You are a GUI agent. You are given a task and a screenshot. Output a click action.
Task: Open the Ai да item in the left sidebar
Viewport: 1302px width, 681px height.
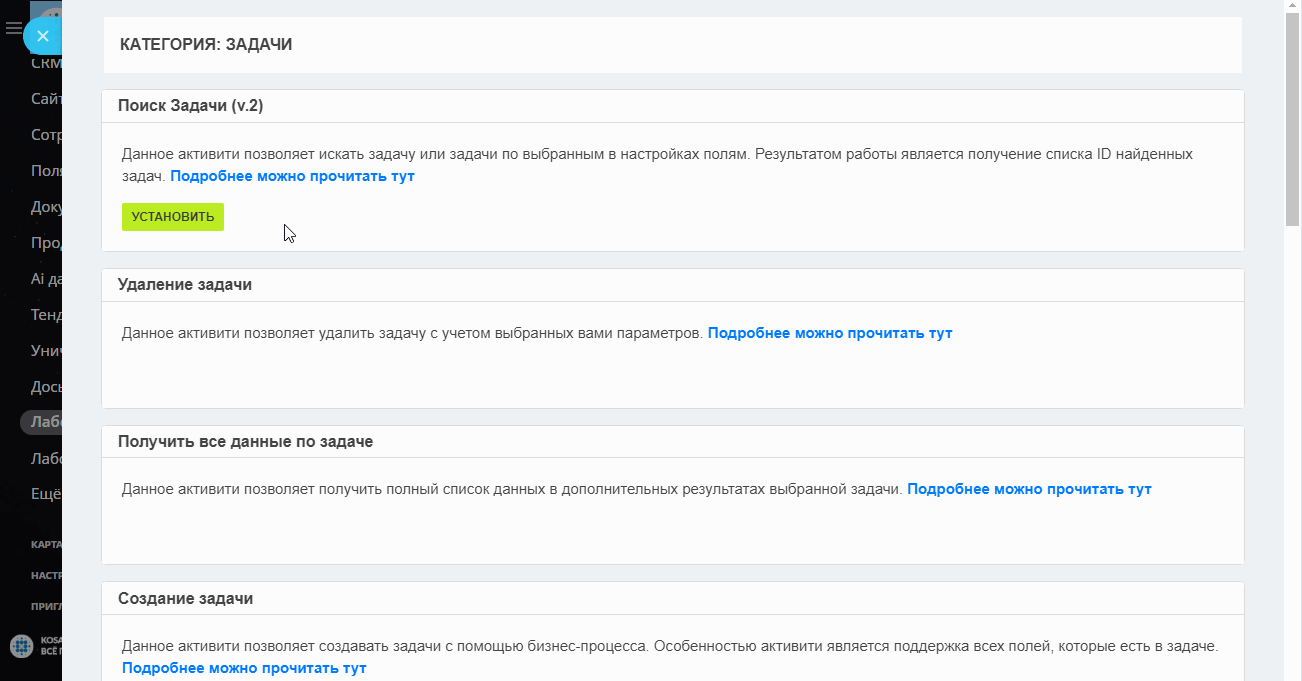[46, 279]
